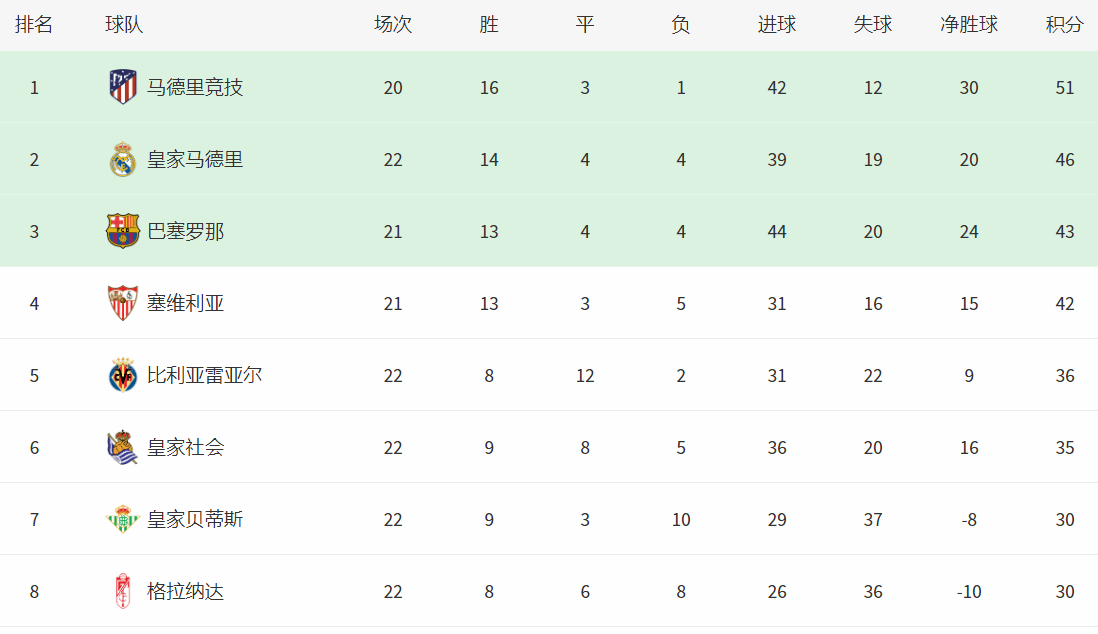Viewport: 1098px width, 634px height.
Task: Select the 皇家社会 team name
Action: [186, 448]
